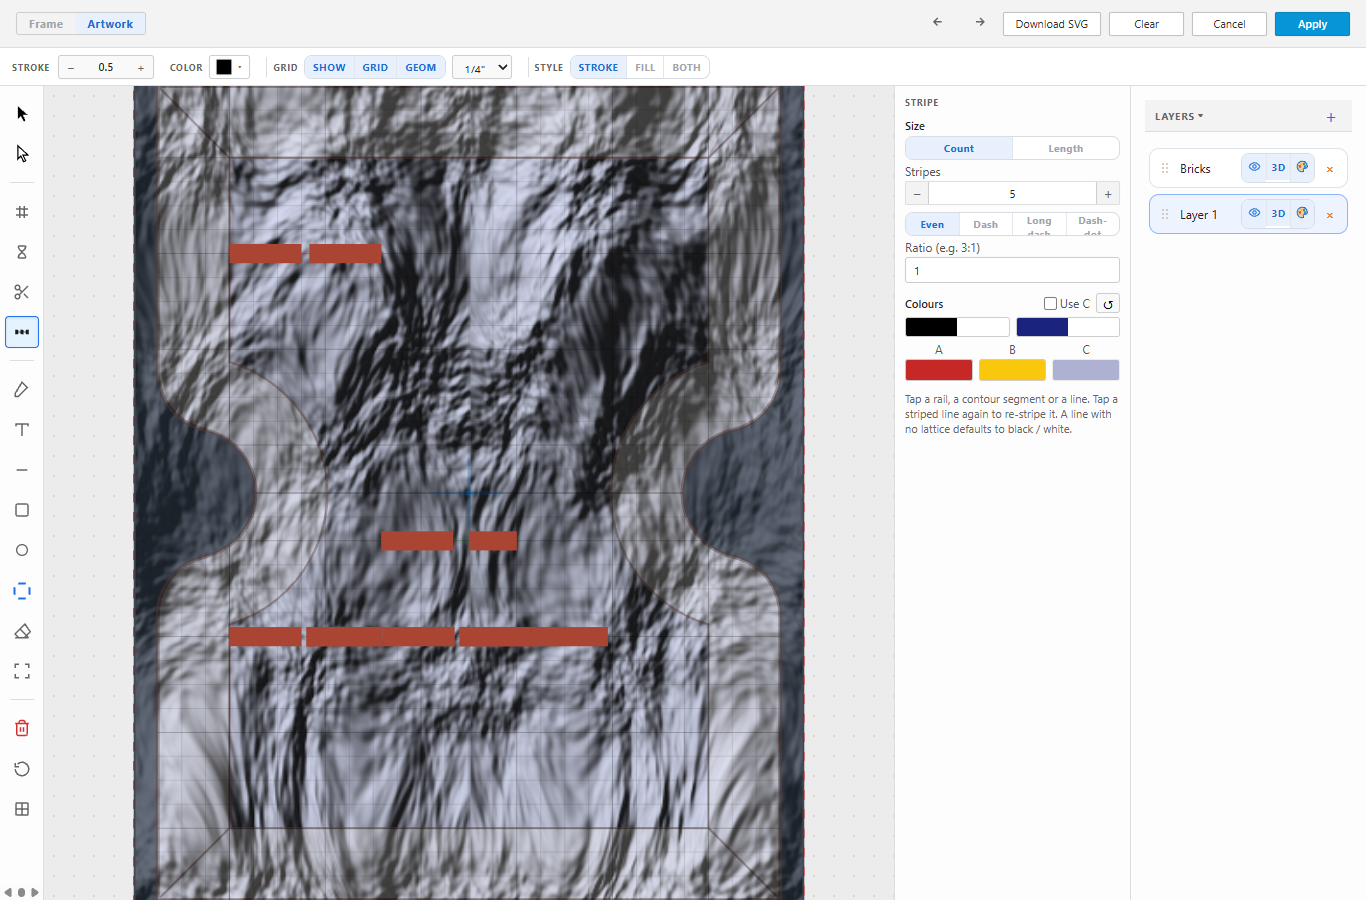1366x900 pixels.
Task: Toggle the Use C checkbox
Action: (x=1050, y=303)
